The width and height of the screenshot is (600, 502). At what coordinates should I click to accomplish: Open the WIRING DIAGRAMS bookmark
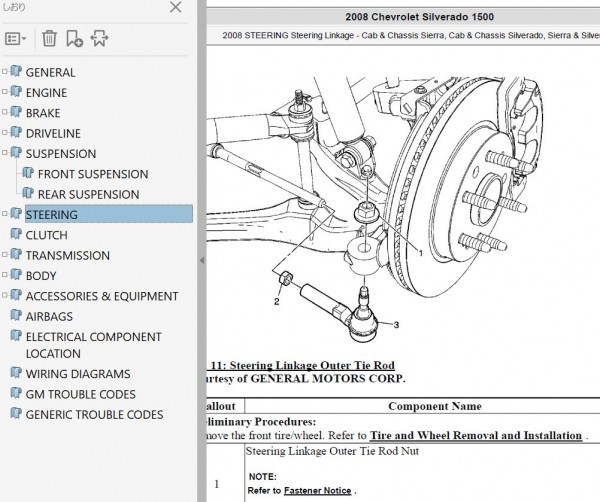tap(78, 373)
